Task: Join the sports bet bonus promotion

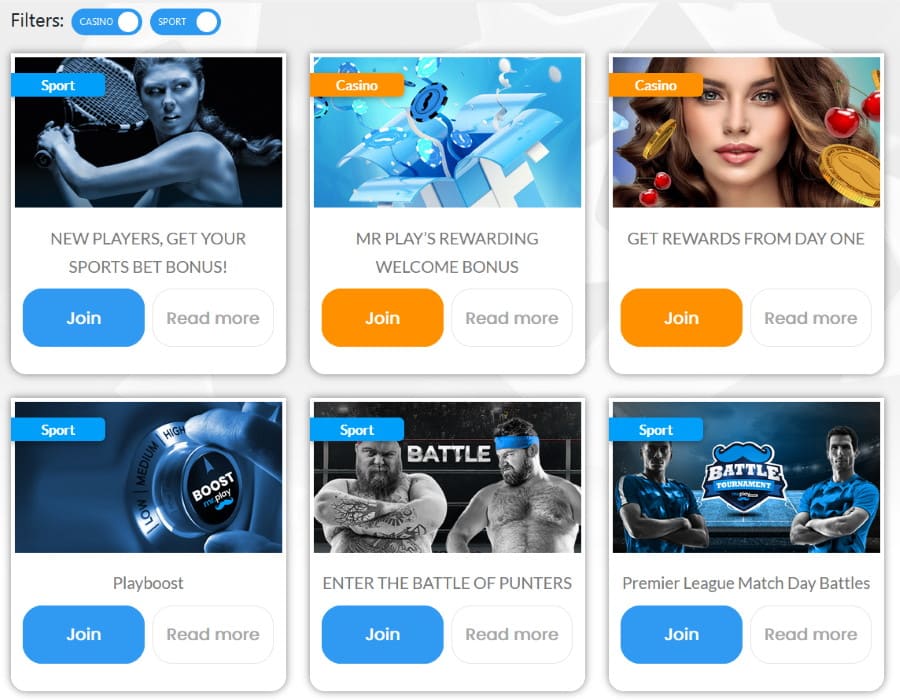Action: 84,318
